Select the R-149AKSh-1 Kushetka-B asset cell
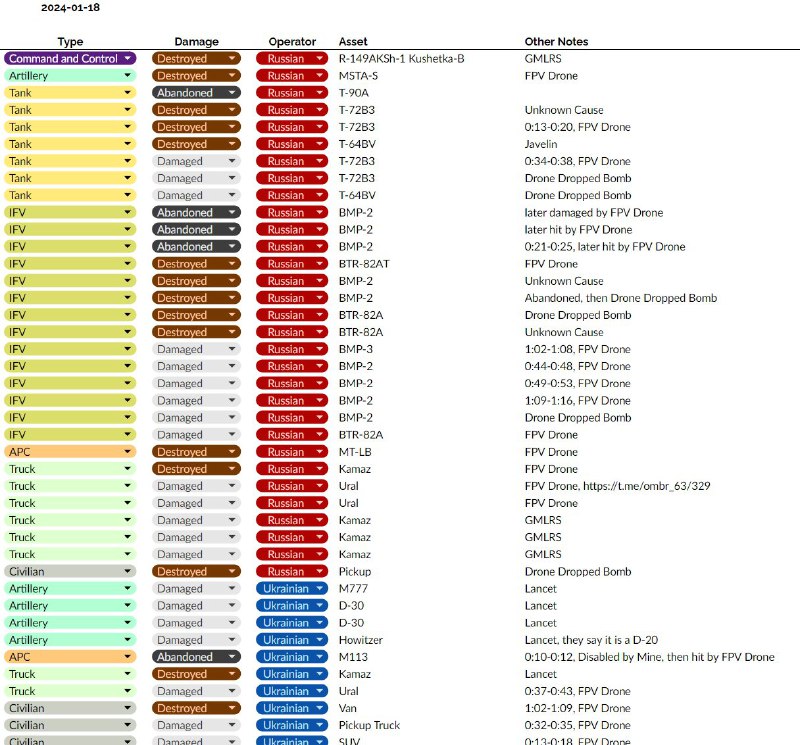Screen dimensions: 800x745 [402, 59]
